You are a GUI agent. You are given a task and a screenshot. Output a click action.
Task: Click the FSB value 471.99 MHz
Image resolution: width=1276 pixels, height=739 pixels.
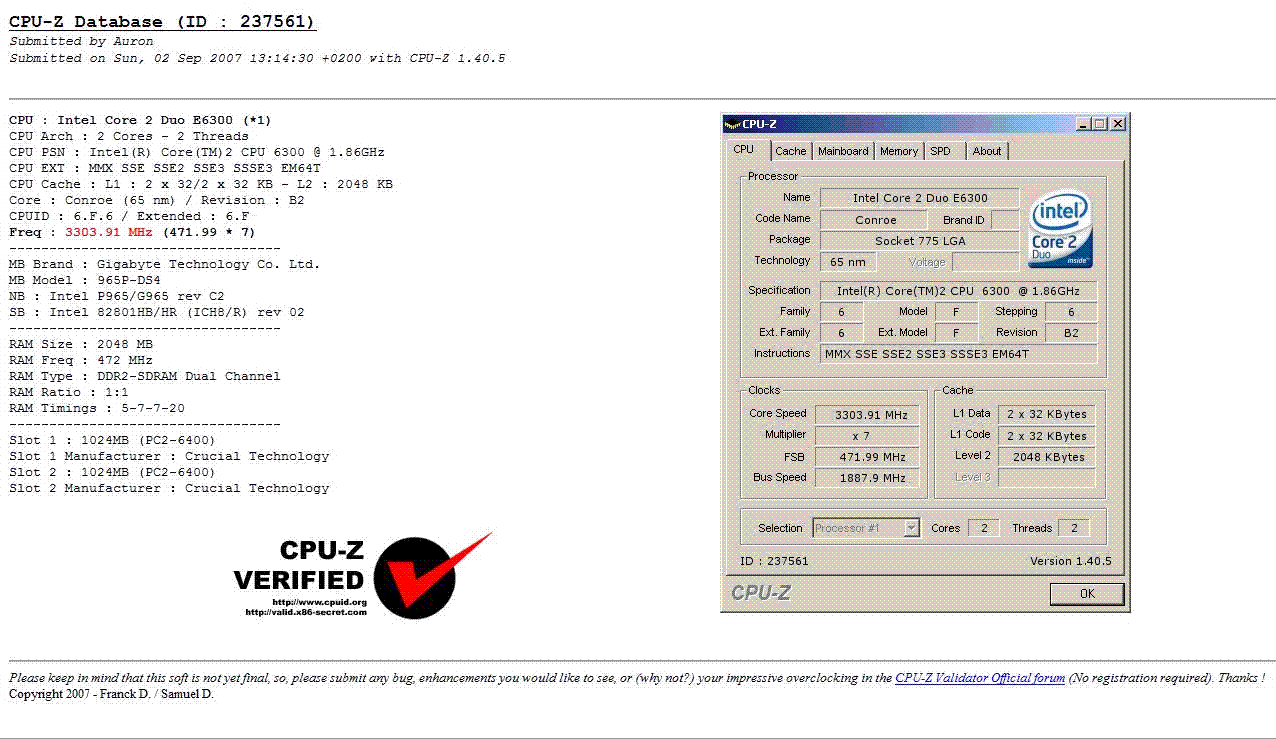(x=867, y=457)
